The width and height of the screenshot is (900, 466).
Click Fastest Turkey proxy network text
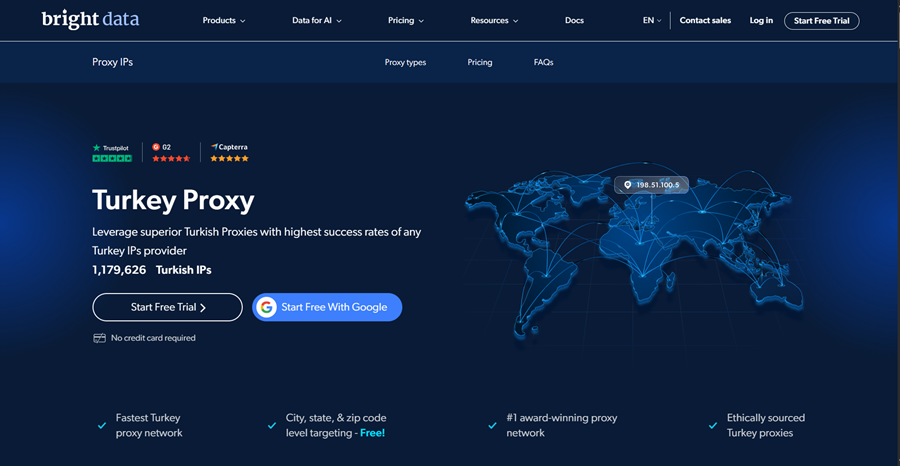point(149,425)
